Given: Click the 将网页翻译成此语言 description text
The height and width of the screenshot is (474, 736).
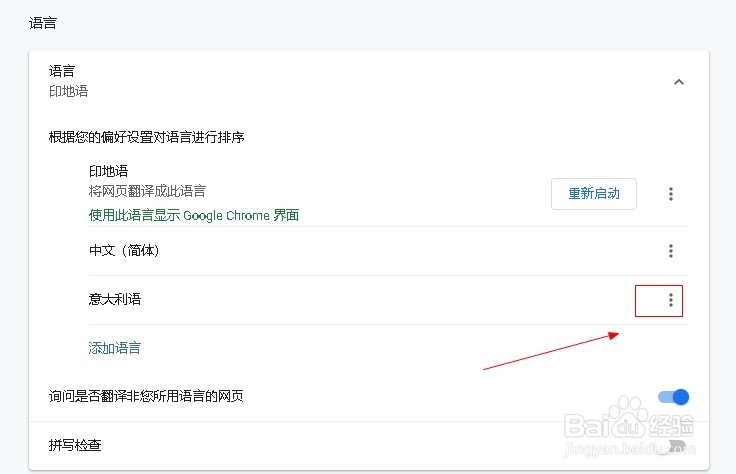Looking at the screenshot, I should click(154, 191).
